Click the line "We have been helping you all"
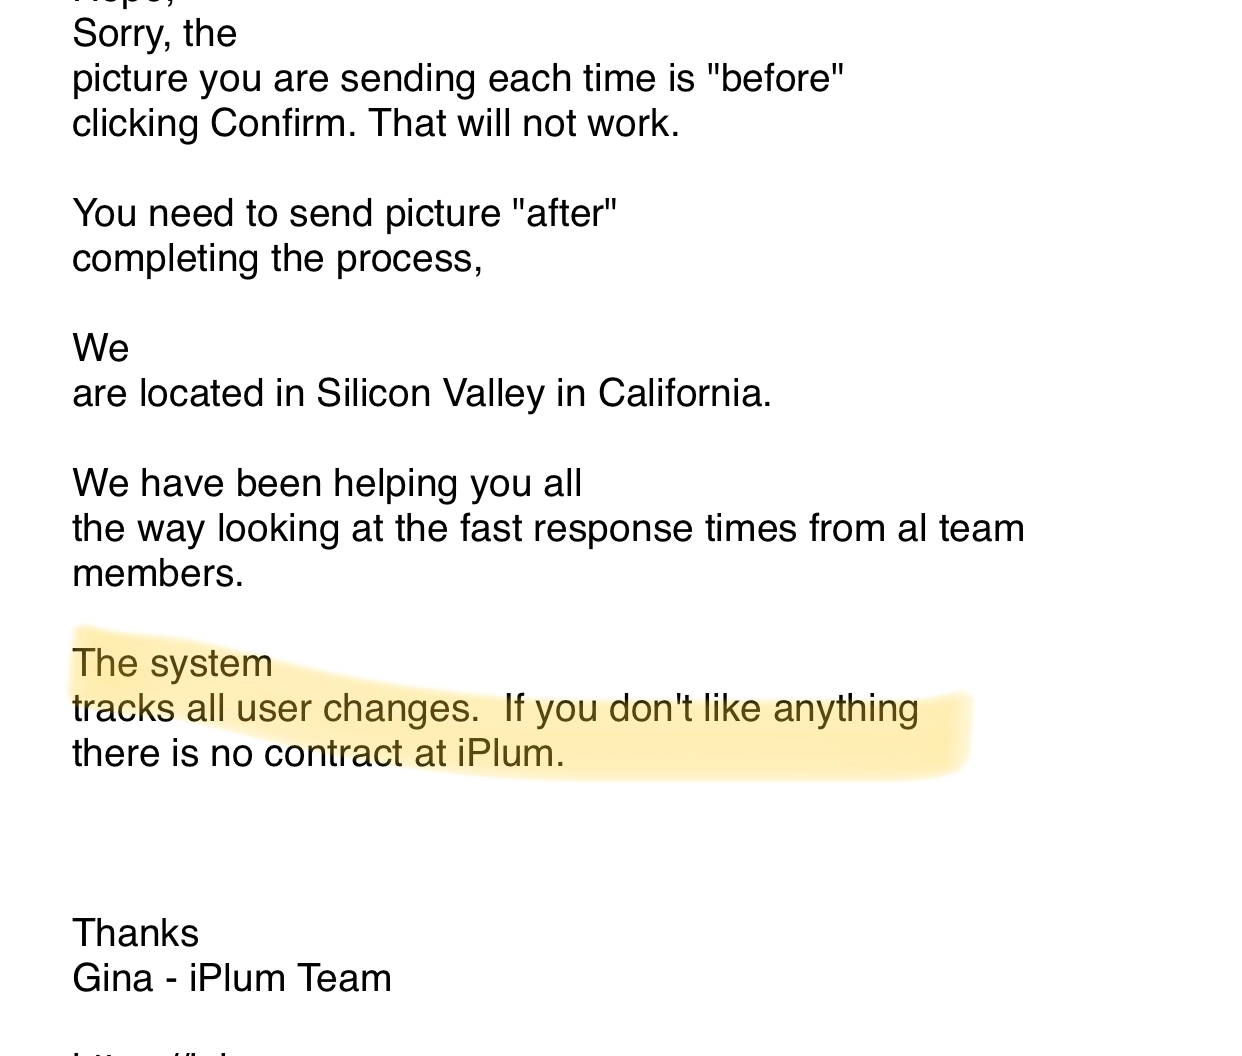The width and height of the screenshot is (1242, 1056). (x=326, y=484)
